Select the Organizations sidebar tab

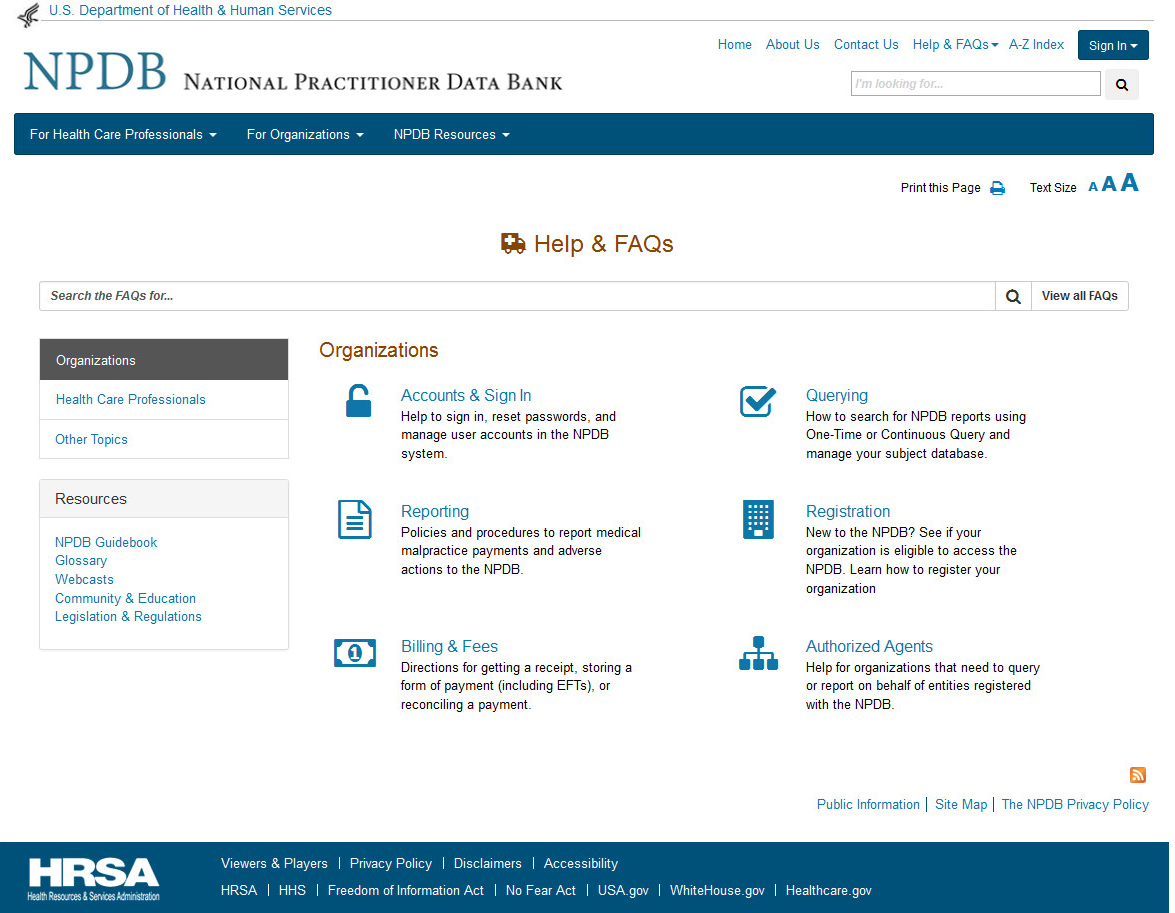tap(164, 360)
